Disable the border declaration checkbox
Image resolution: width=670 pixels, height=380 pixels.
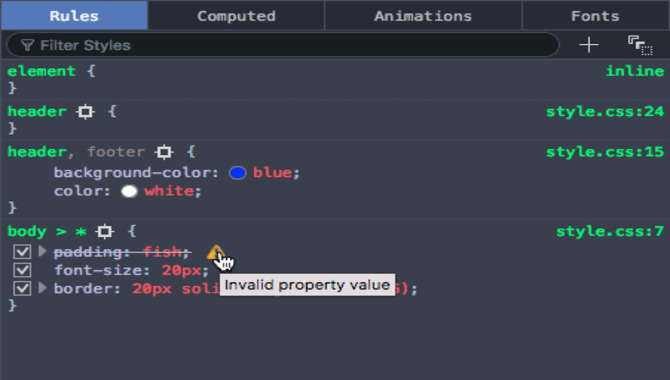click(x=22, y=288)
